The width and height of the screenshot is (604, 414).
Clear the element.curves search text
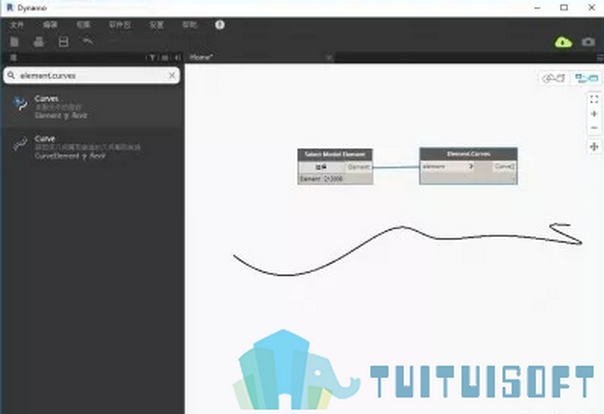[x=172, y=75]
